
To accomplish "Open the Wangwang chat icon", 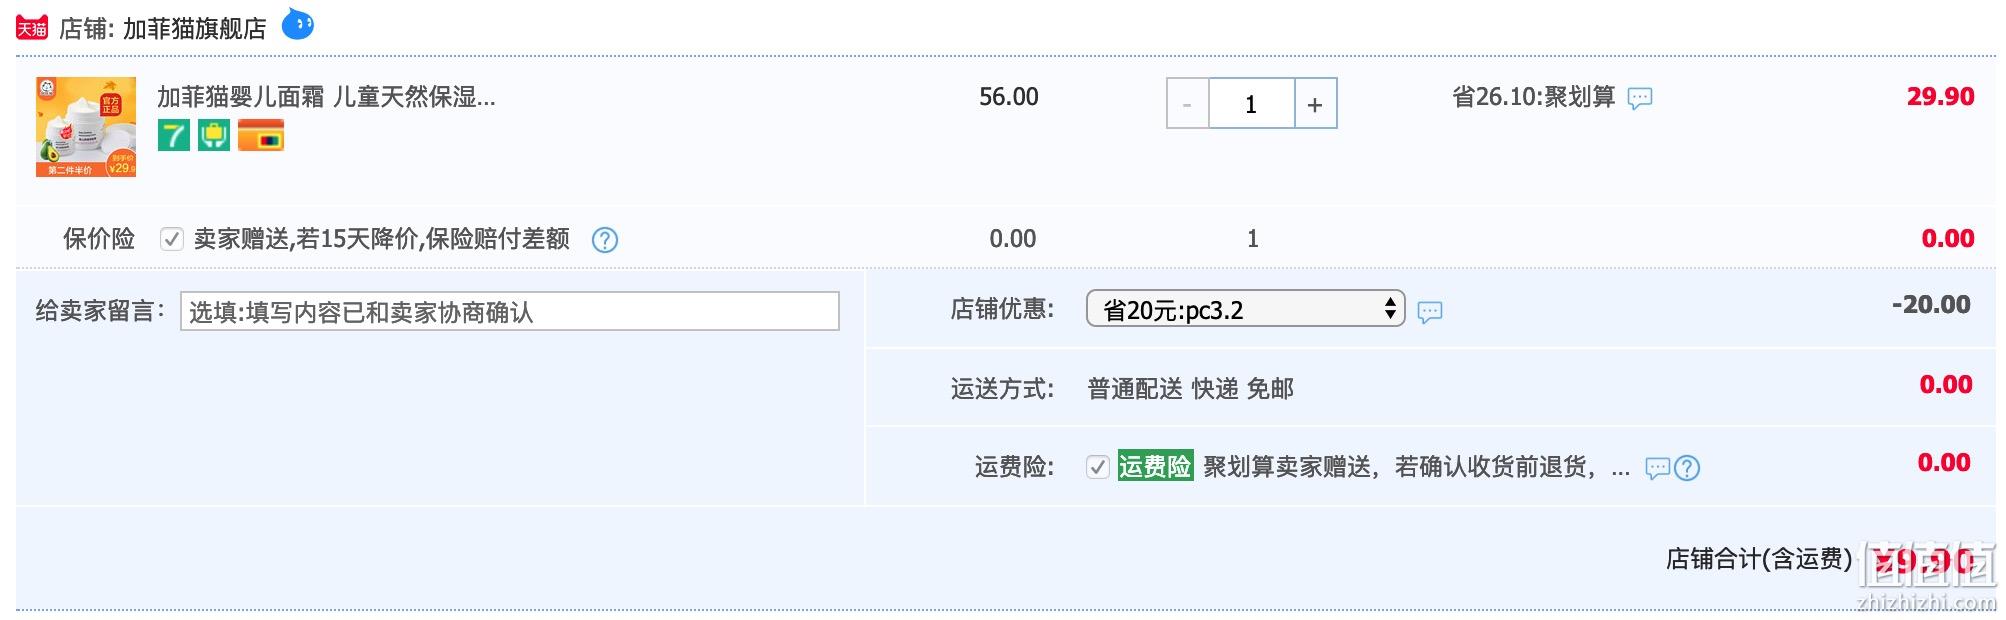I will pyautogui.click(x=298, y=24).
